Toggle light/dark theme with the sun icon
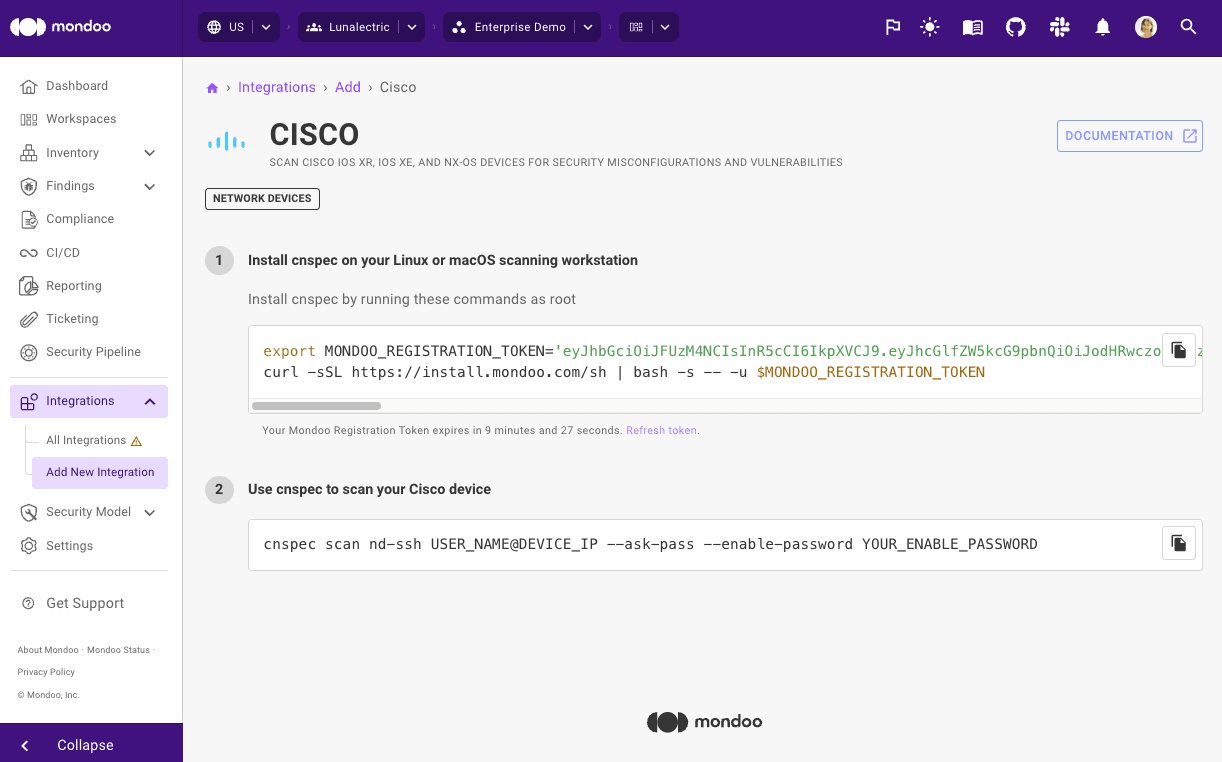The height and width of the screenshot is (762, 1222). coord(929,27)
